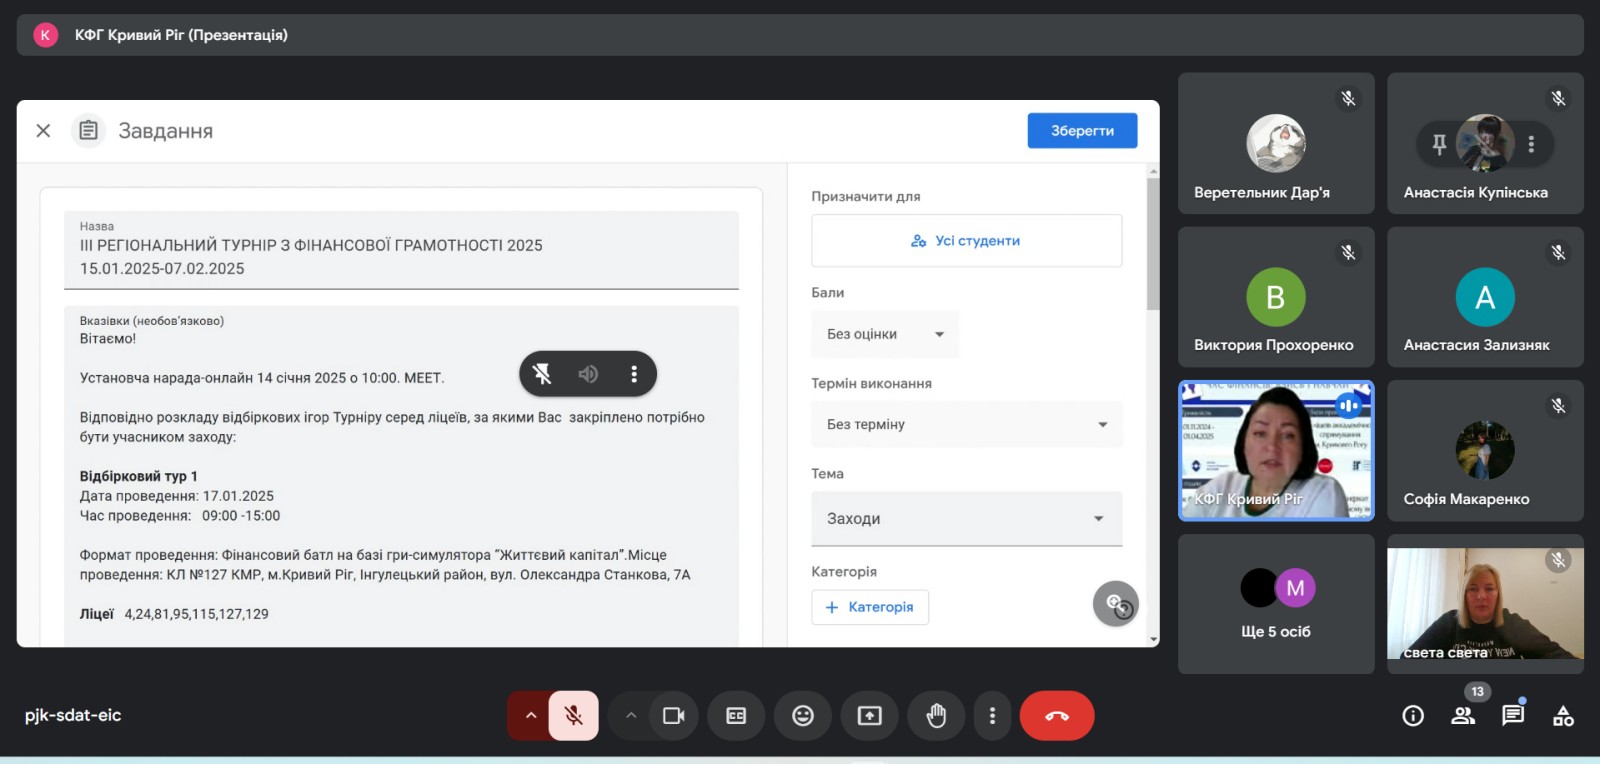Leave call with red hang-up button
Image resolution: width=1600 pixels, height=764 pixels.
click(x=1057, y=716)
